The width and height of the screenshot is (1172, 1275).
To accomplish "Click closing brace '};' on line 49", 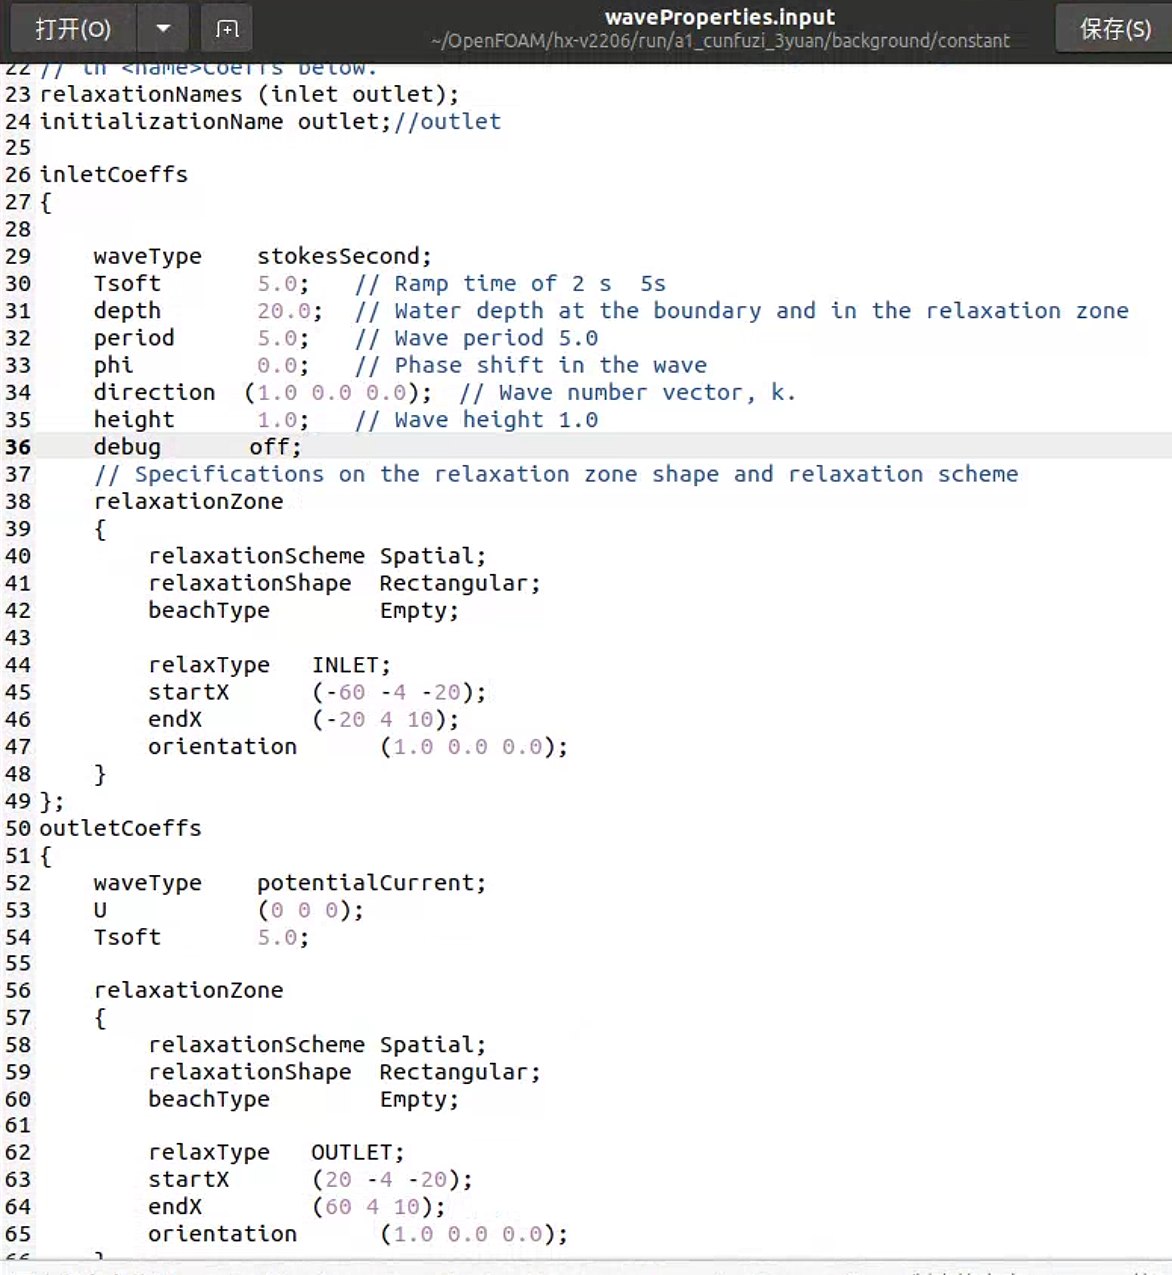I will 51,801.
